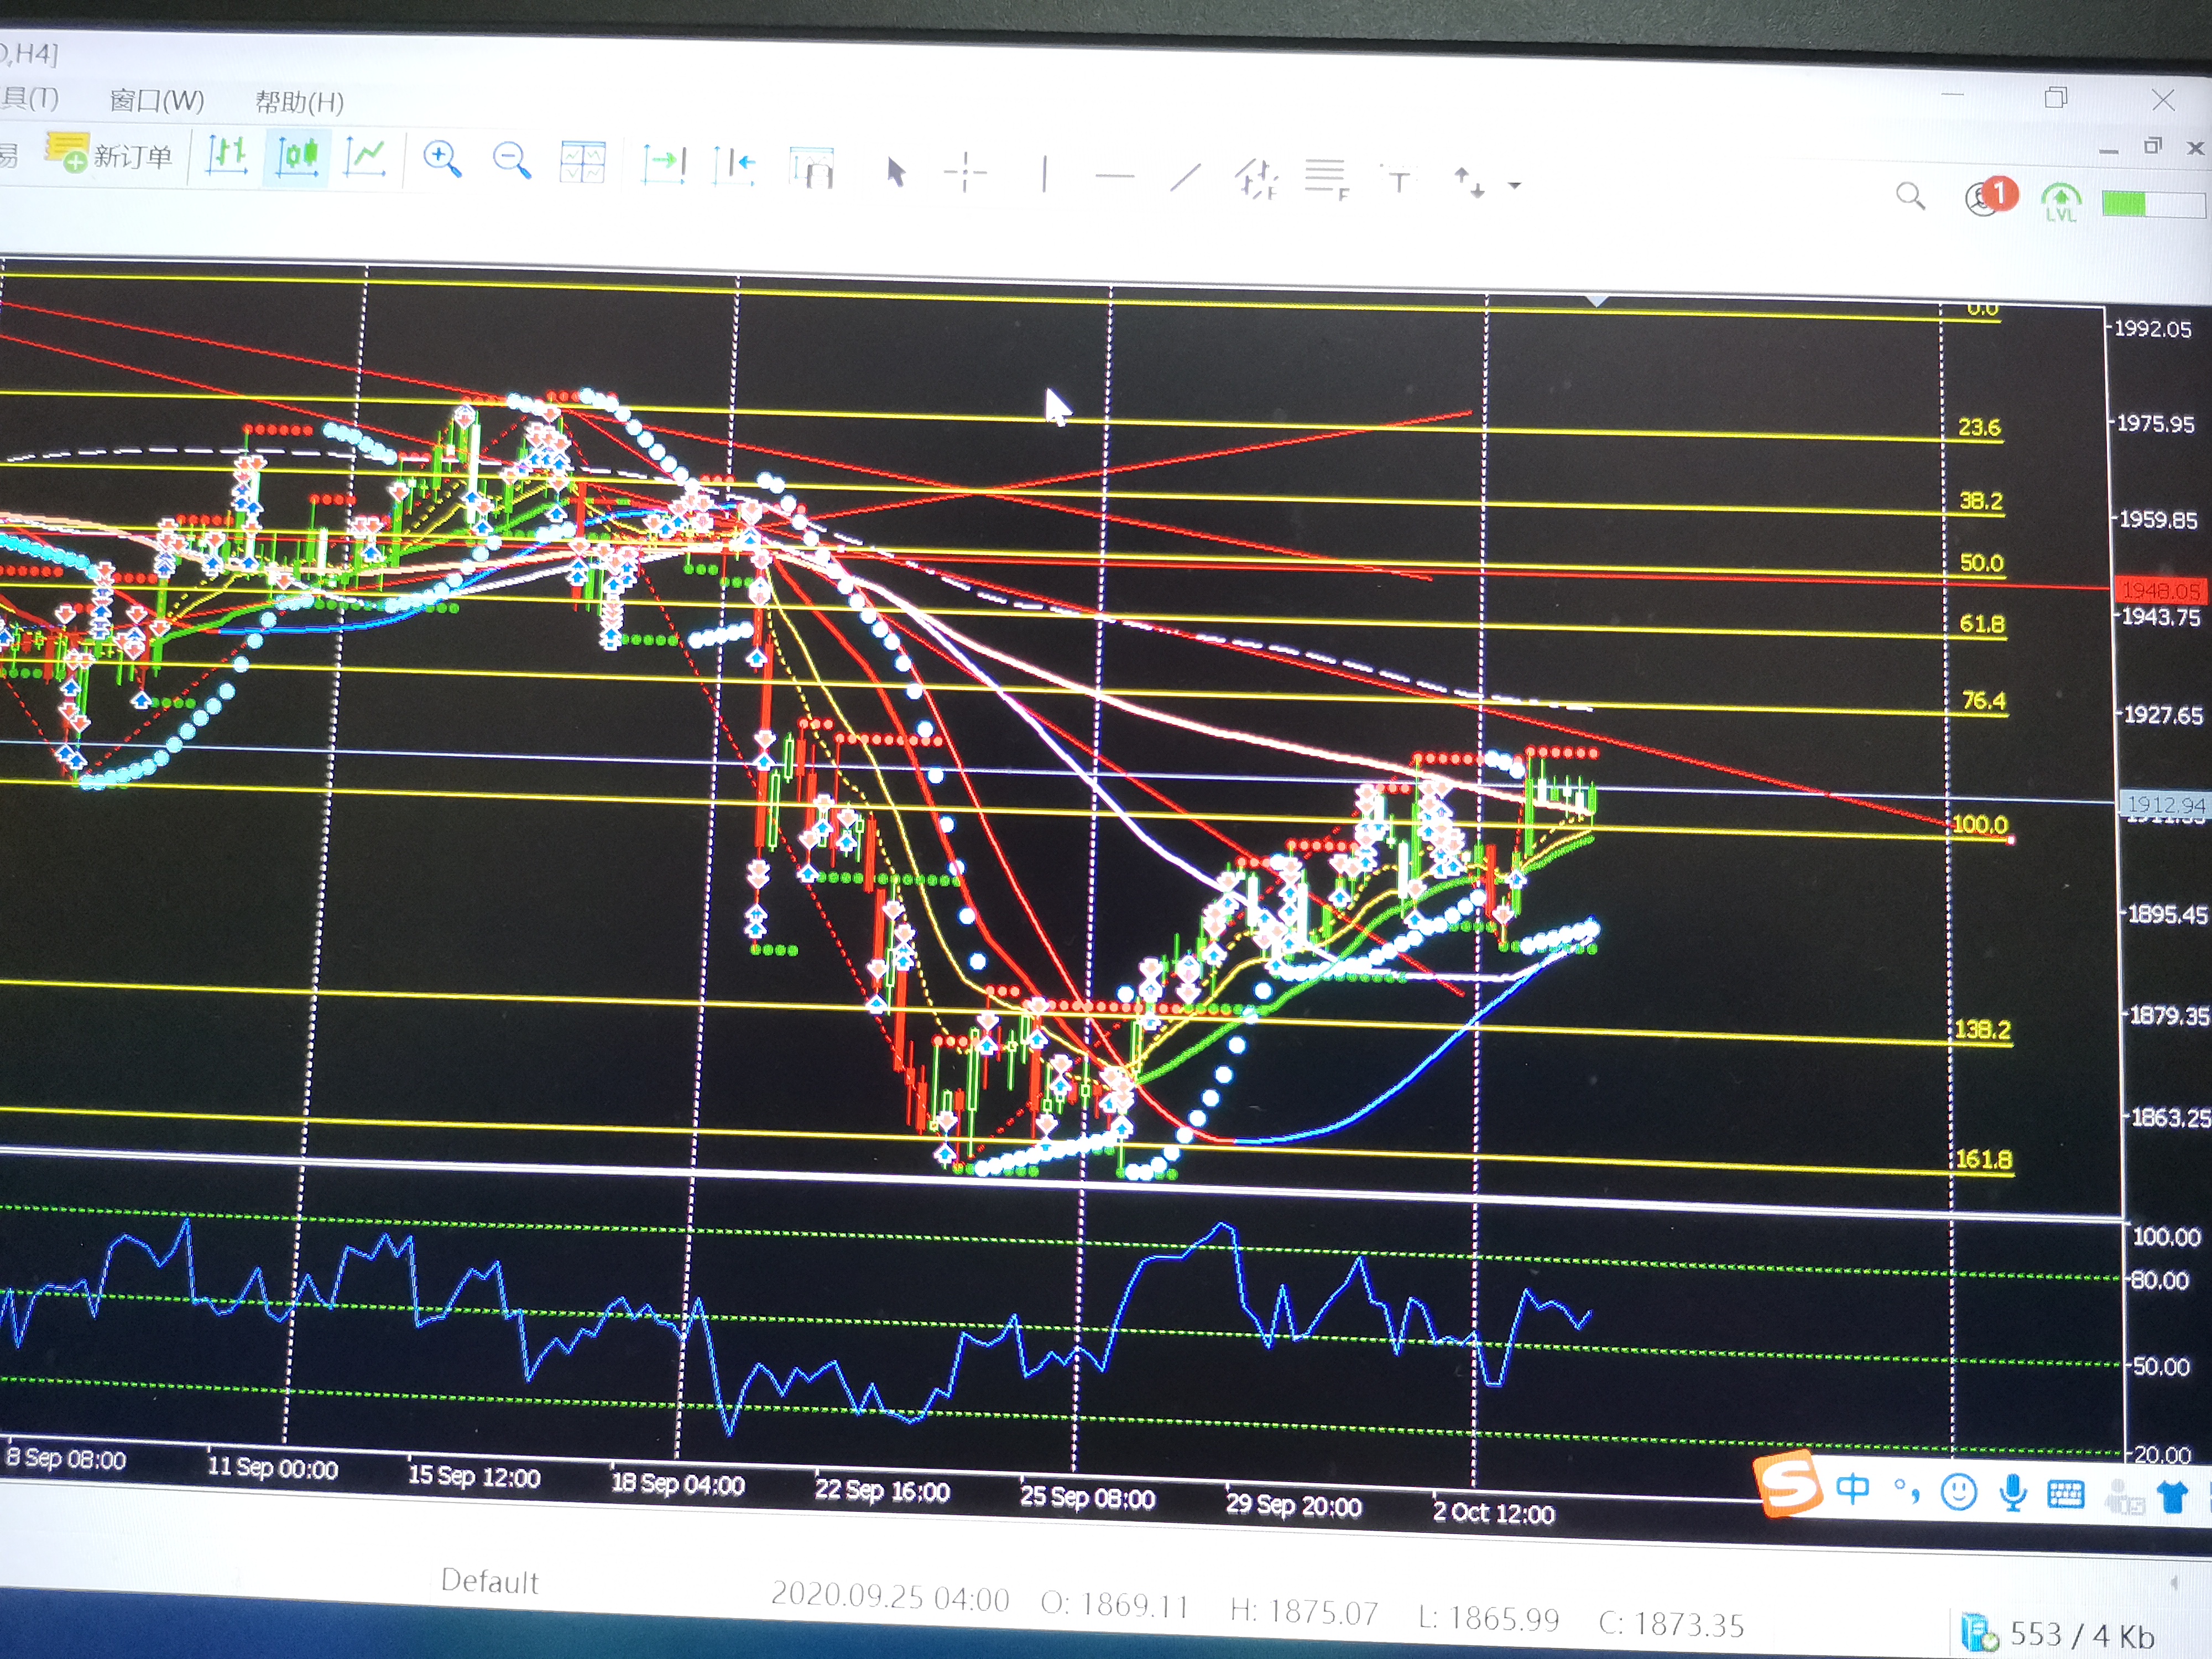Viewport: 2212px width, 1659px height.
Task: Switch to line chart display
Action: point(365,157)
